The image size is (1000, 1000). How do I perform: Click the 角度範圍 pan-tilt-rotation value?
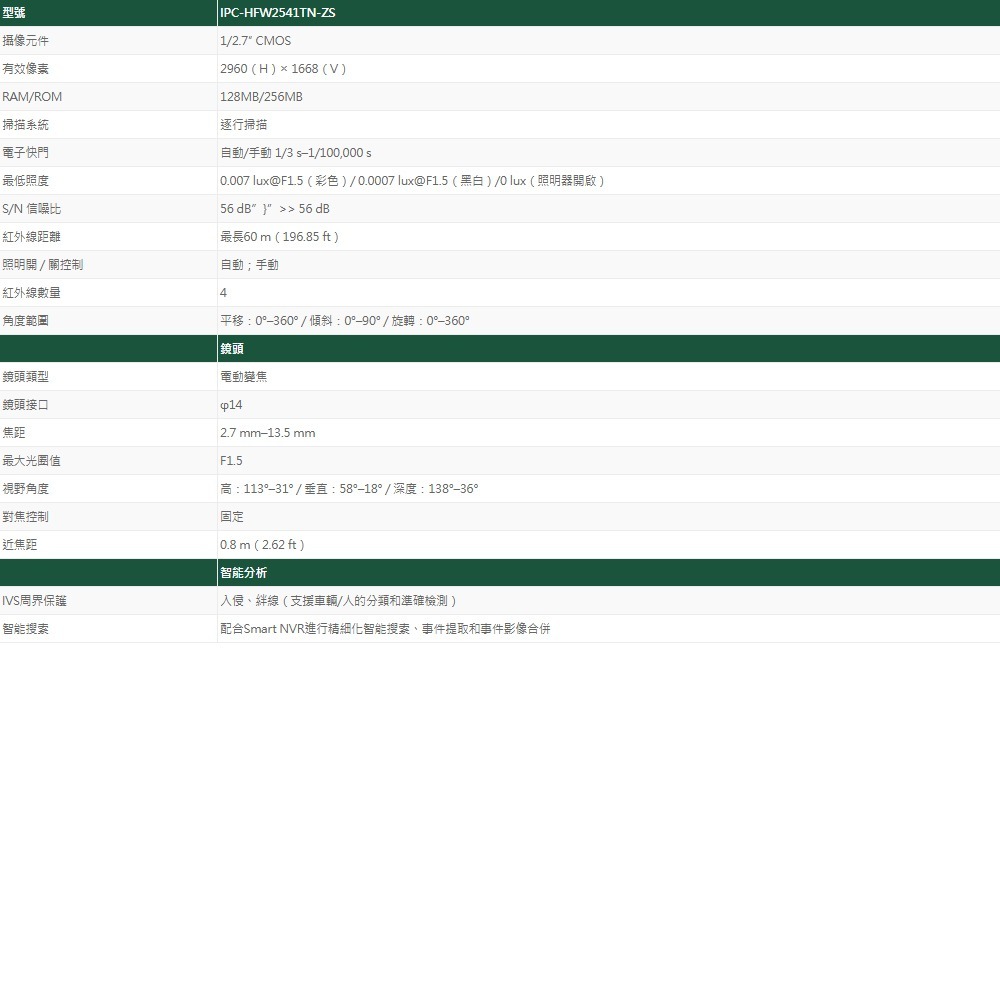[346, 320]
